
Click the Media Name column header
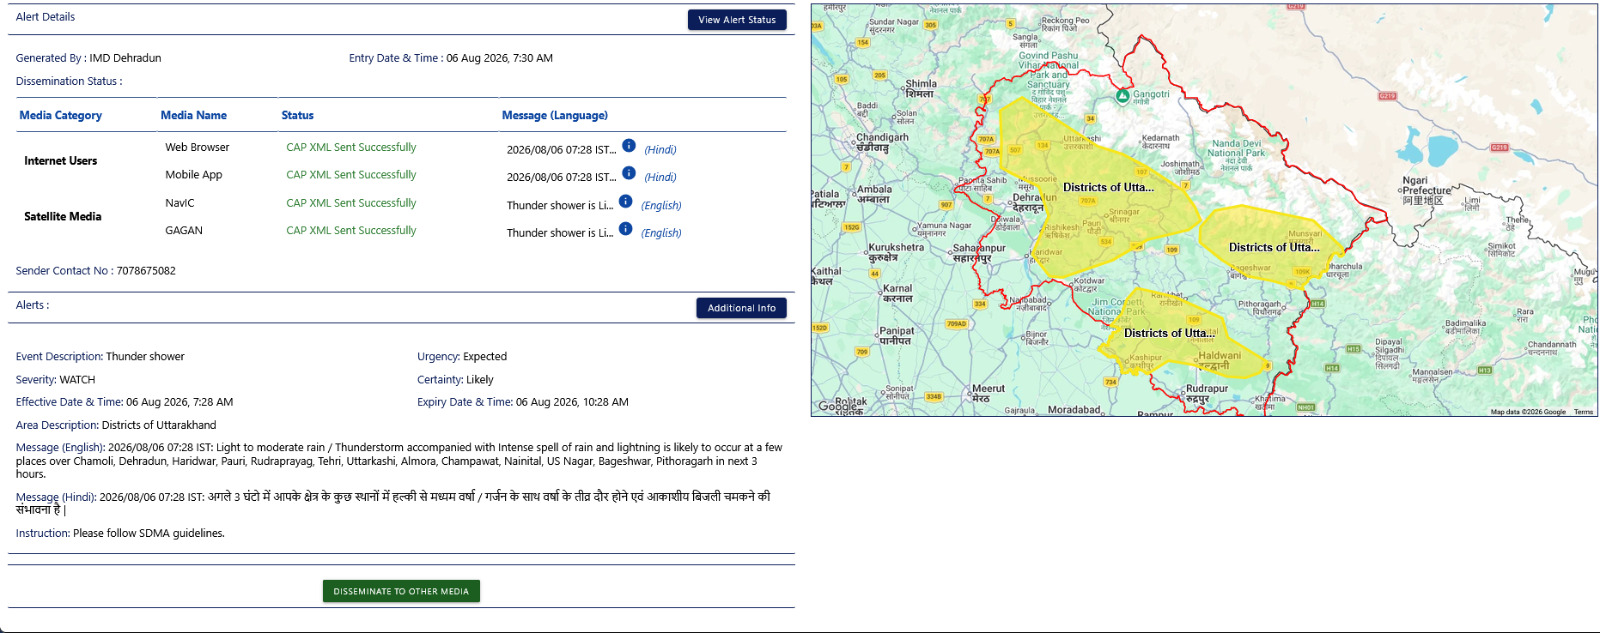(194, 115)
